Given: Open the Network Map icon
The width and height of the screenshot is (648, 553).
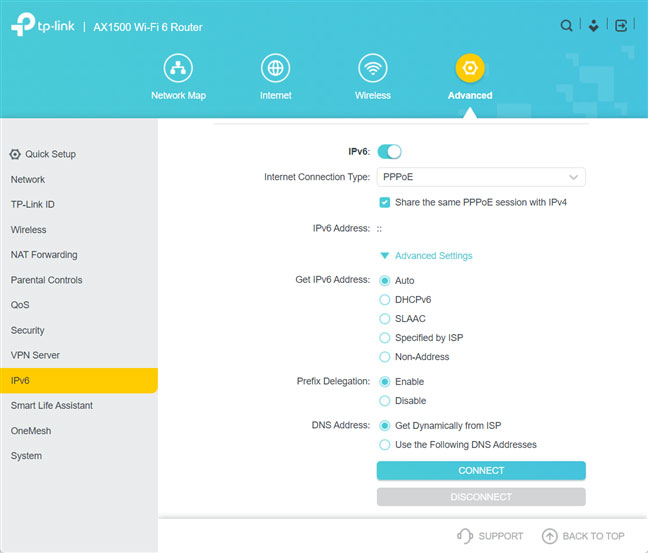Looking at the screenshot, I should coord(178,68).
